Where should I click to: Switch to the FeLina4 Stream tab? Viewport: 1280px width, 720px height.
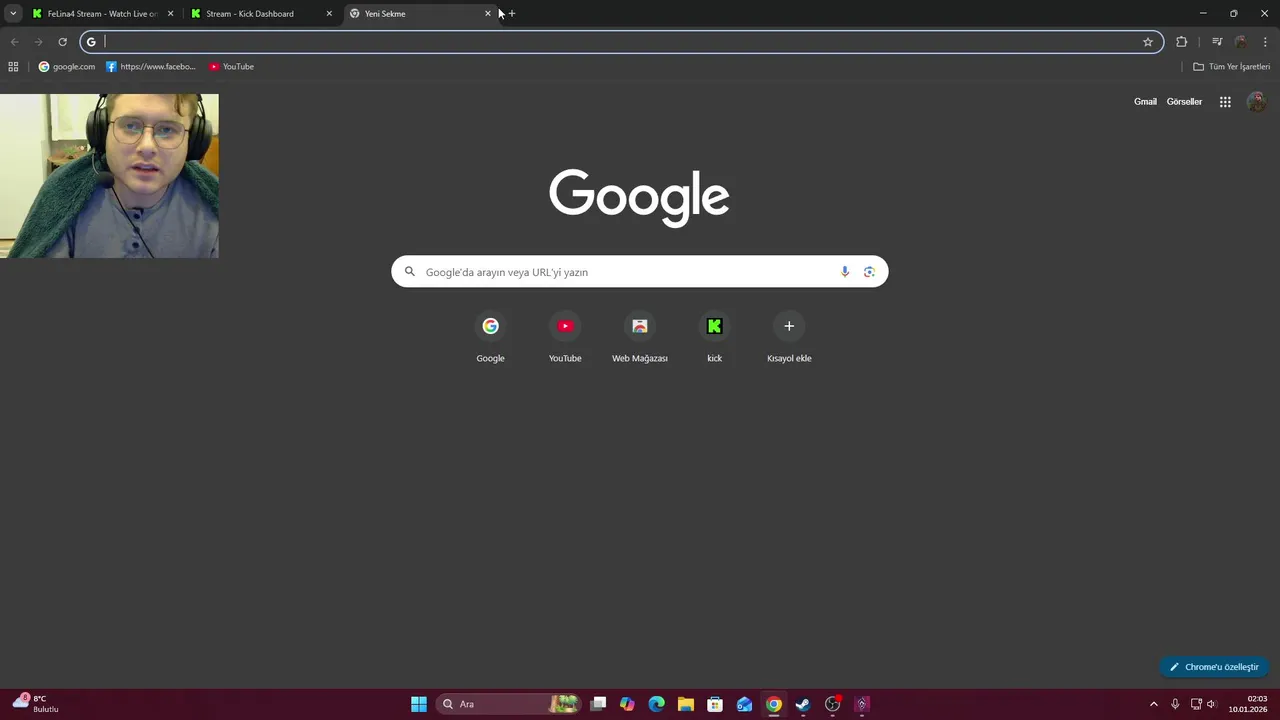point(101,14)
